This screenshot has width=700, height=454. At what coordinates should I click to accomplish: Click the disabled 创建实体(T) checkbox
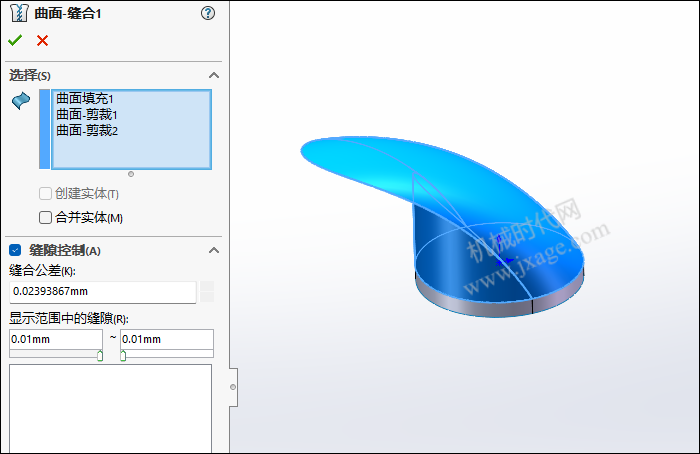[45, 193]
